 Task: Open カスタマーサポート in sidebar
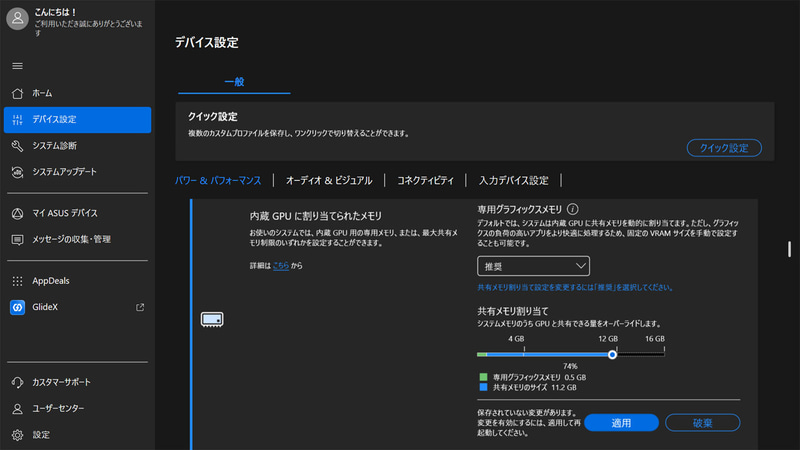coord(78,382)
